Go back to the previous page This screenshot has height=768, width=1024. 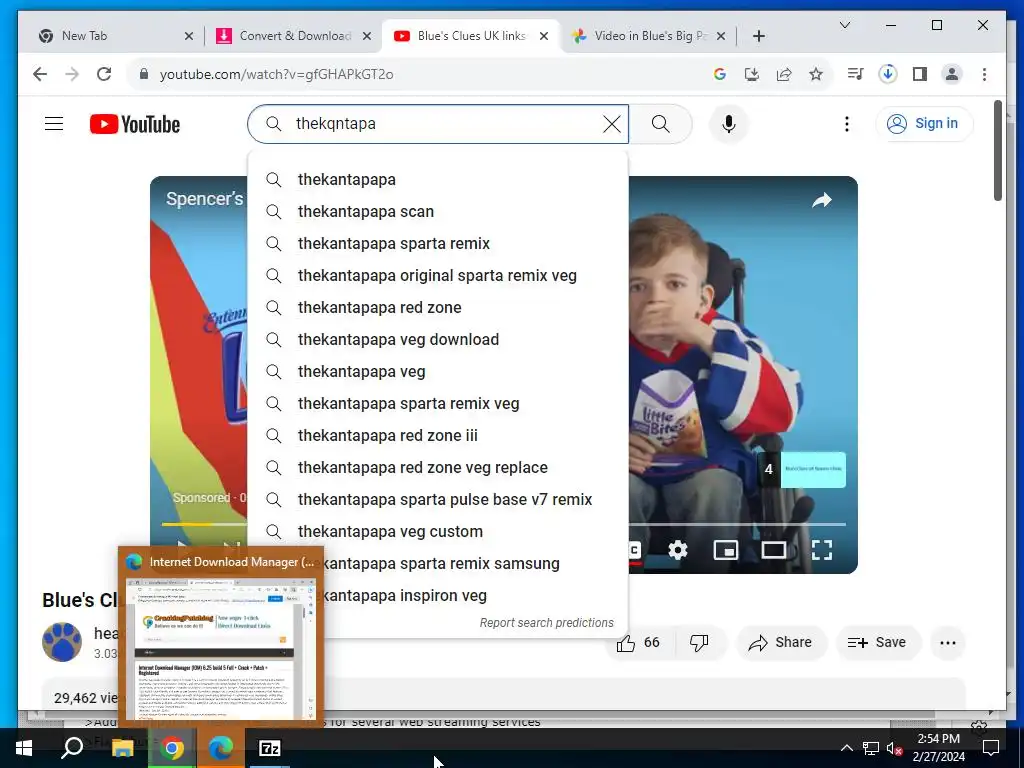(40, 74)
